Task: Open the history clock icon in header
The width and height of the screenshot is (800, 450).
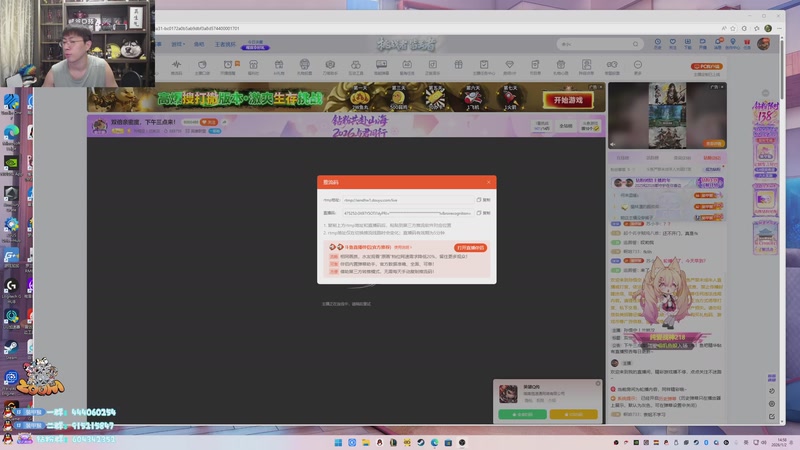Action: click(x=658, y=44)
